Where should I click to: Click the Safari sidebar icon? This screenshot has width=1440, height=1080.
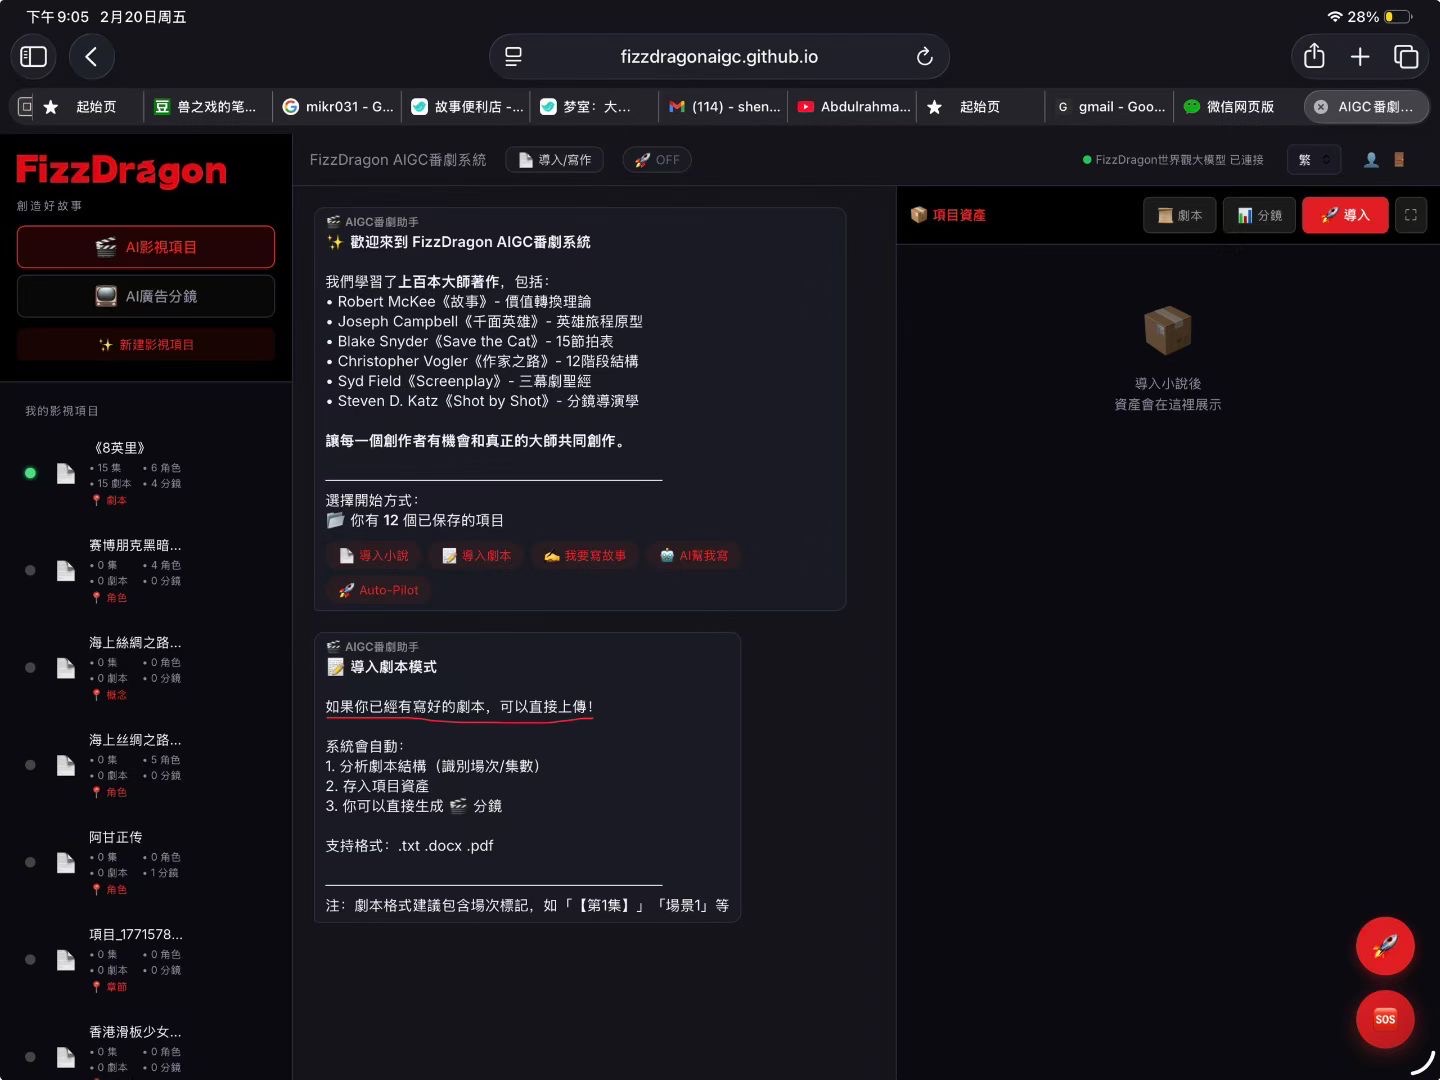(x=34, y=57)
